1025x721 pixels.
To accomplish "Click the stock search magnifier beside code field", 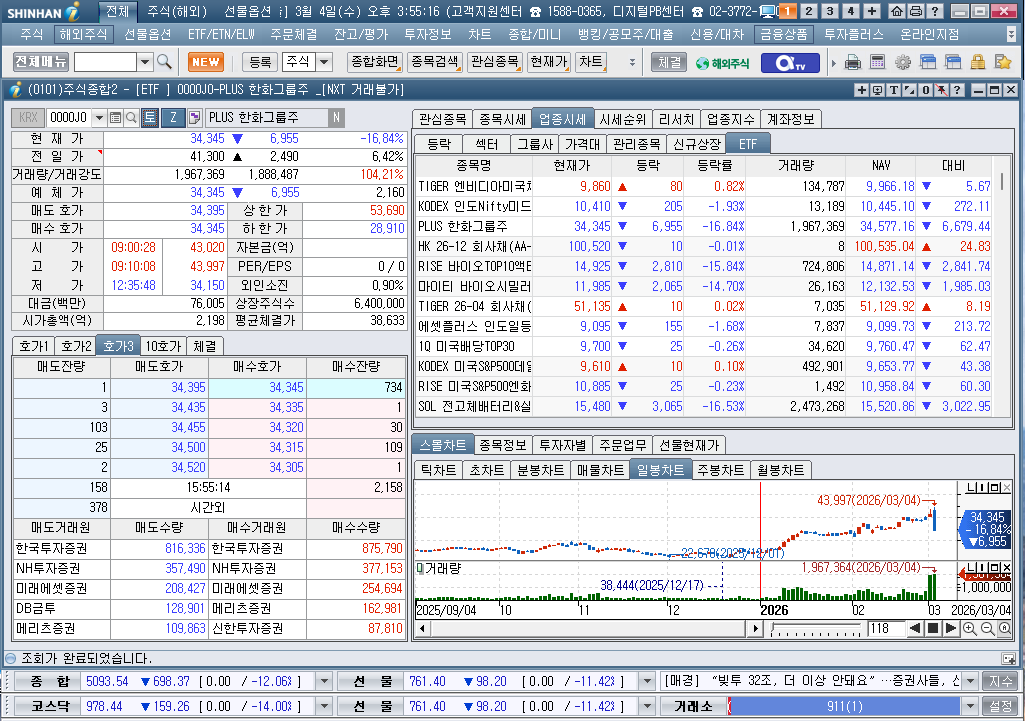I will (131, 118).
